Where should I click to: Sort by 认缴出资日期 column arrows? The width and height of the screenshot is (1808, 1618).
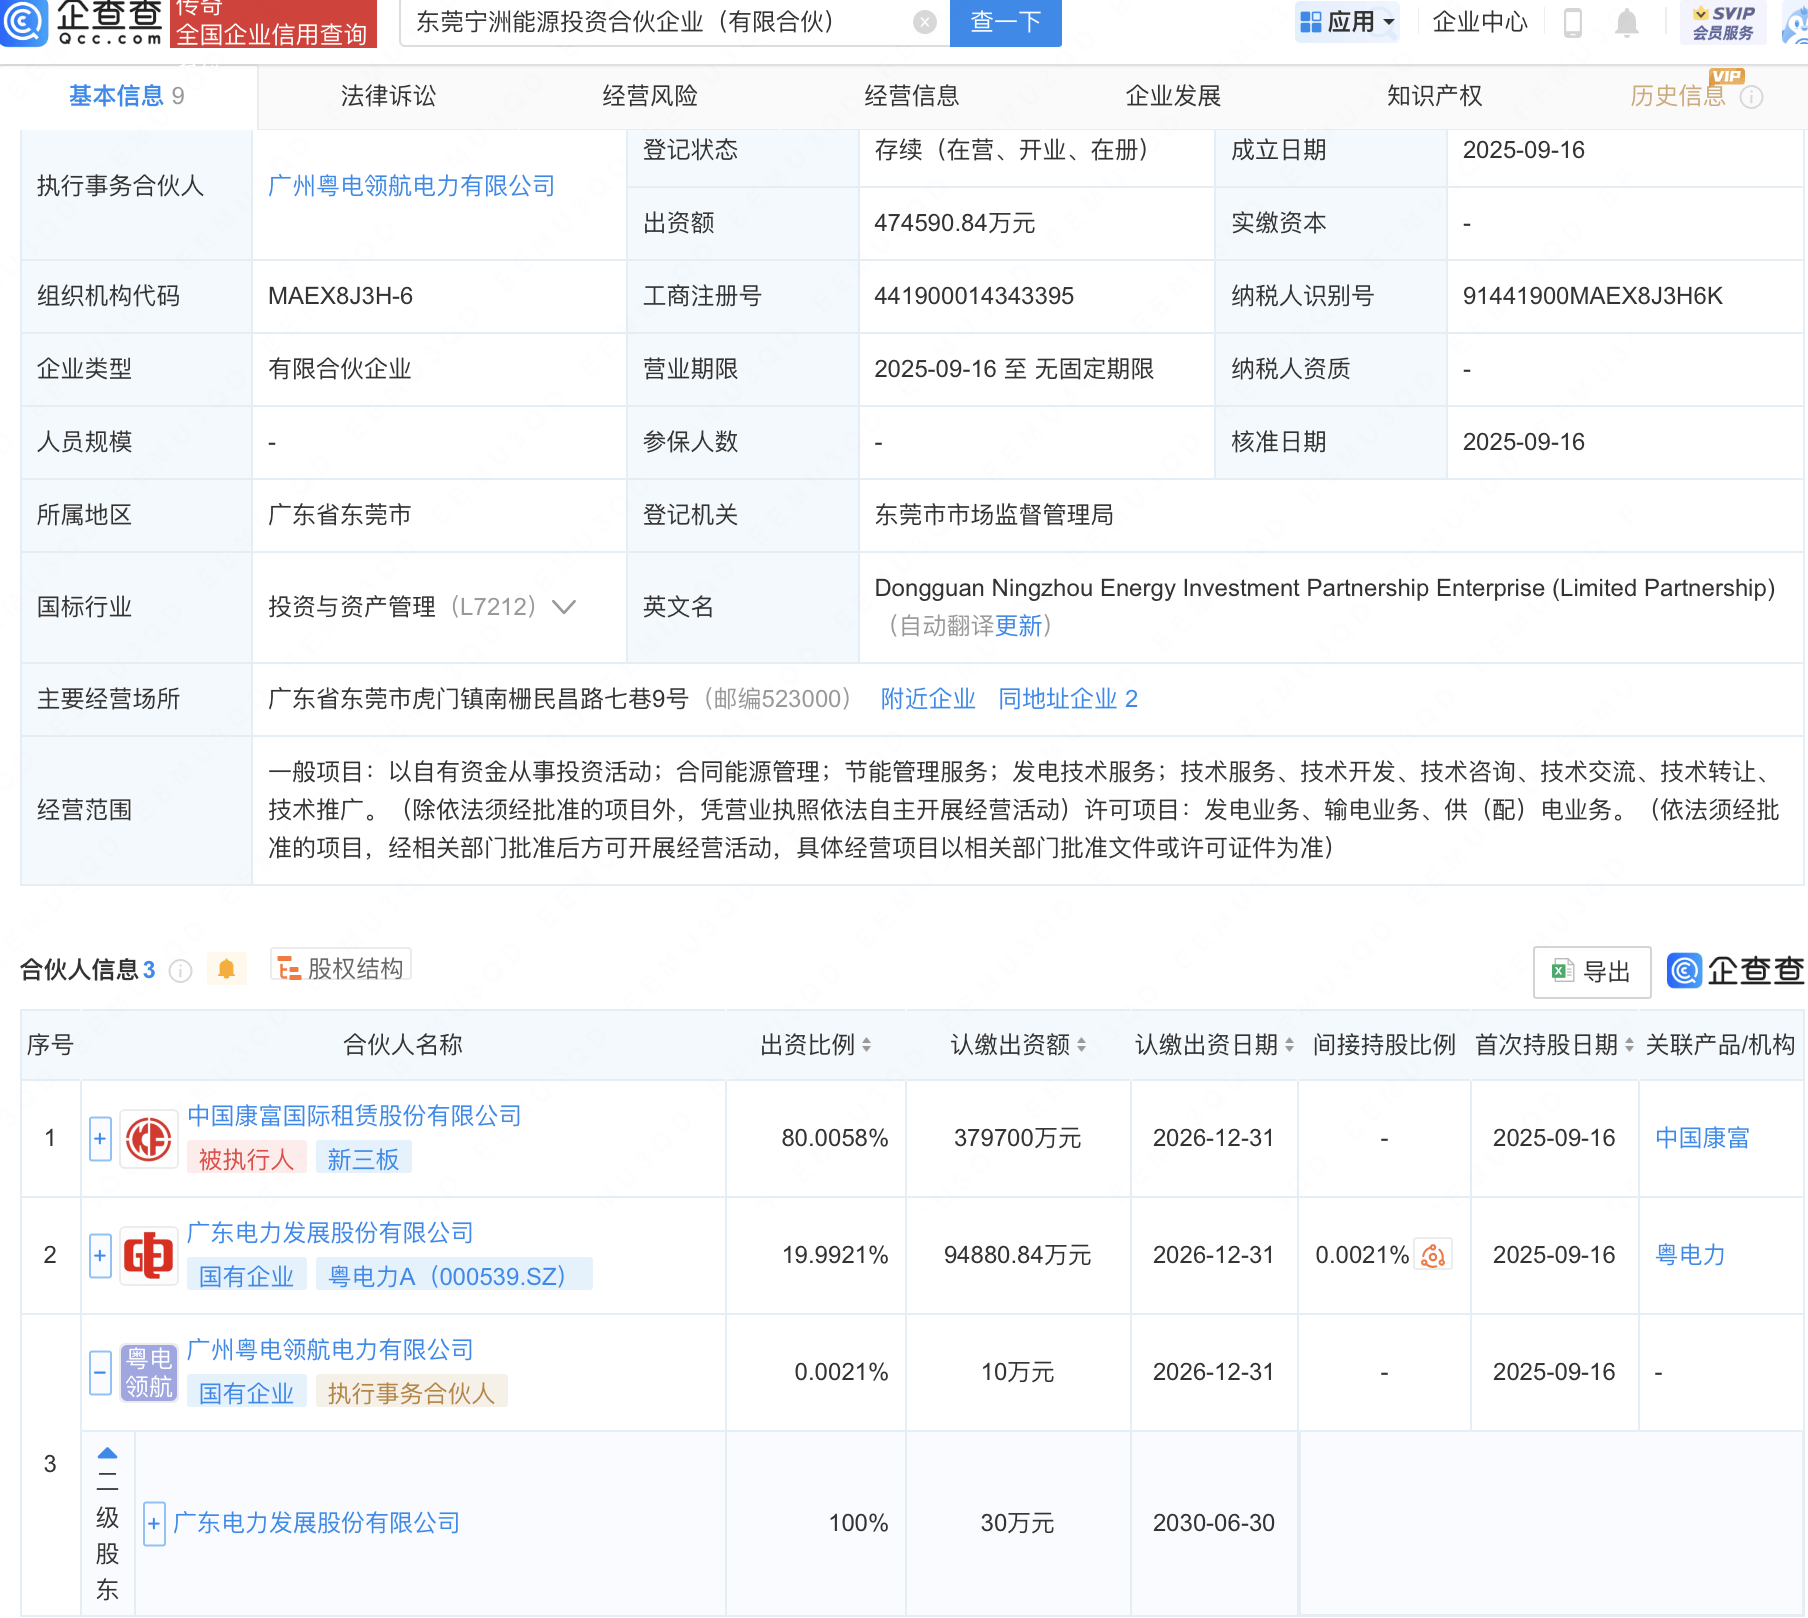(x=1289, y=1045)
